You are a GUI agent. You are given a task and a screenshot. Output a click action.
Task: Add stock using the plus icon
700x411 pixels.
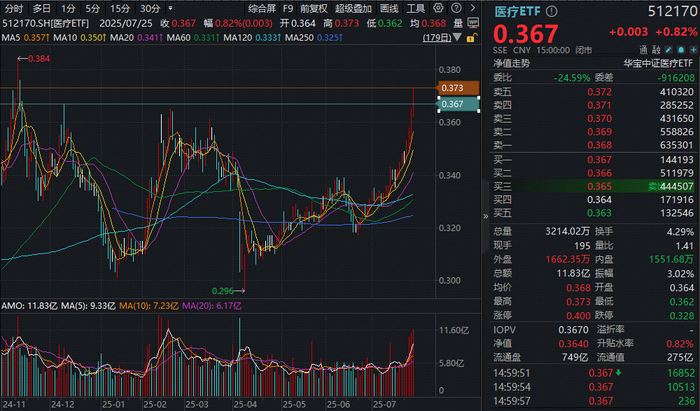[693, 50]
